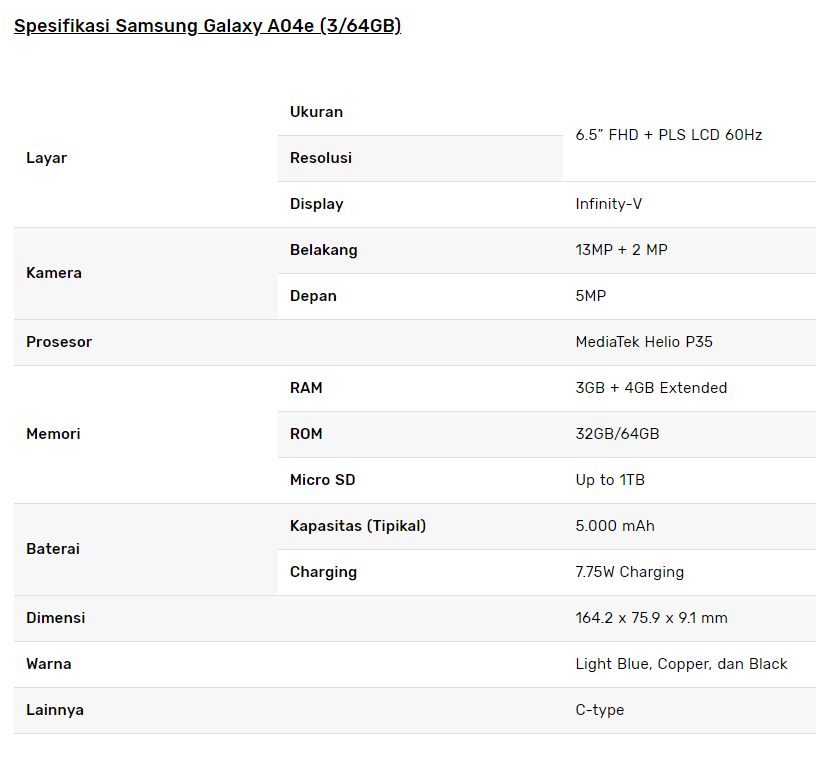This screenshot has height=757, width=816.
Task: Click the 7.75W Charging value
Action: [x=629, y=572]
